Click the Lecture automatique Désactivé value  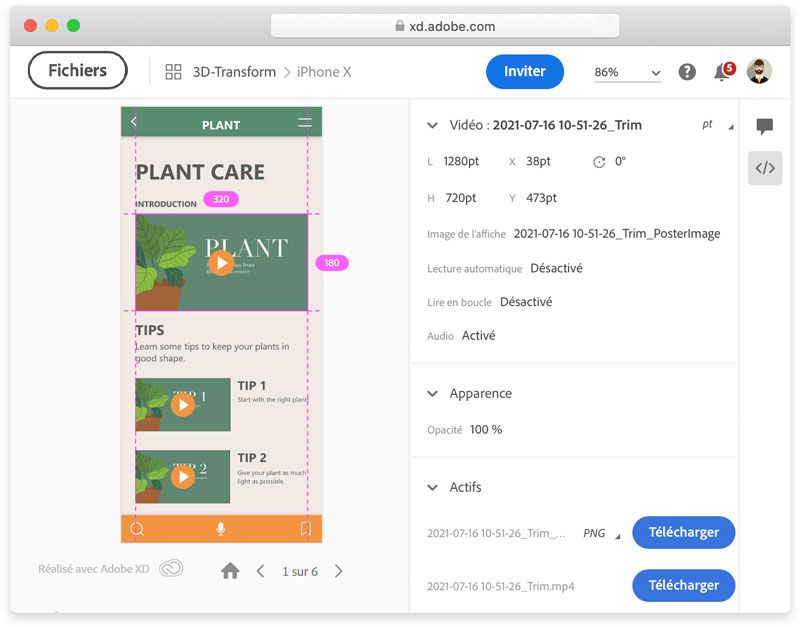pyautogui.click(x=556, y=268)
